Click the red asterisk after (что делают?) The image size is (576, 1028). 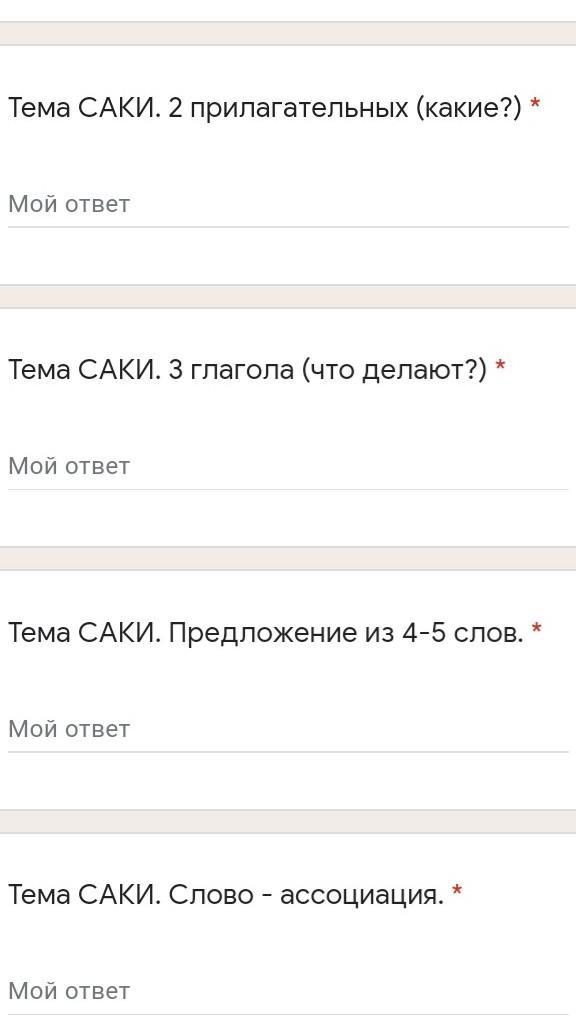[500, 367]
